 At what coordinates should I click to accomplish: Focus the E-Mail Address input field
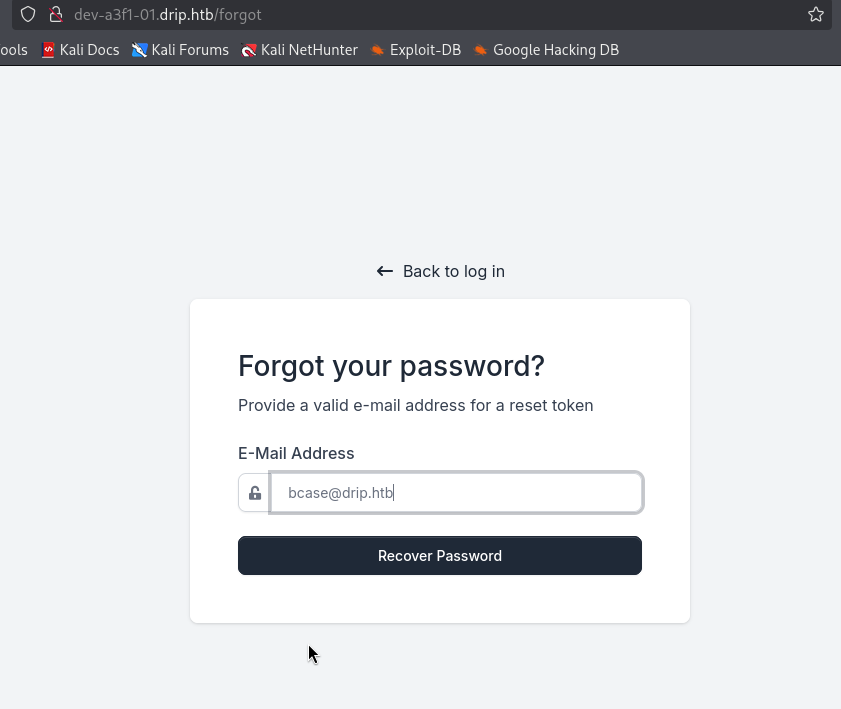(456, 493)
